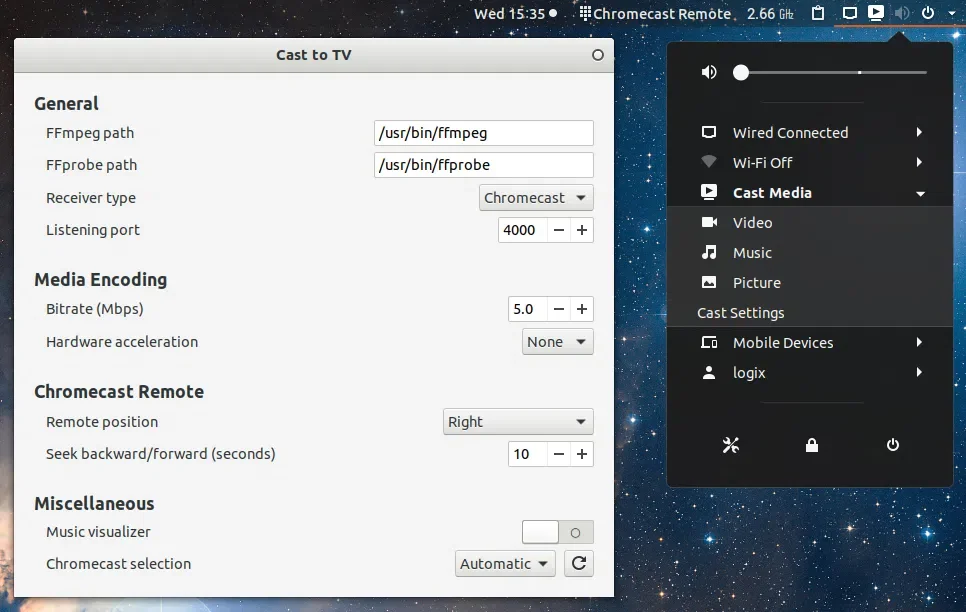Click the Chromecast Remote panel indicator
Viewport: 966px width, 612px height.
point(654,14)
